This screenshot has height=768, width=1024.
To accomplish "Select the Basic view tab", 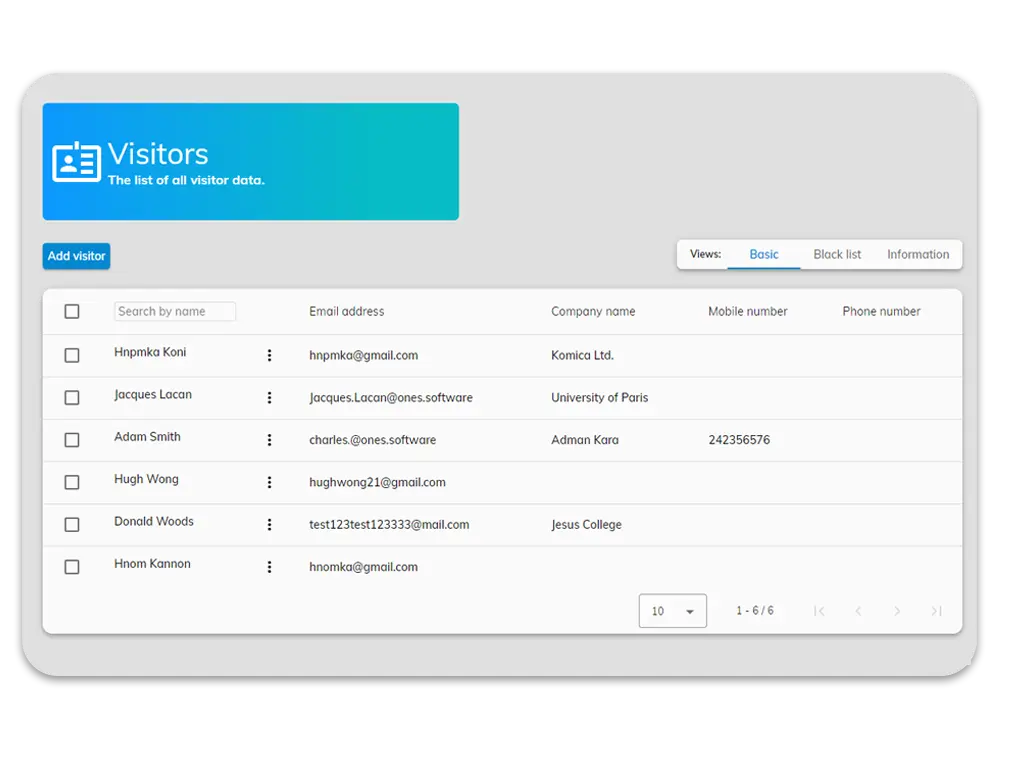I will pos(764,255).
